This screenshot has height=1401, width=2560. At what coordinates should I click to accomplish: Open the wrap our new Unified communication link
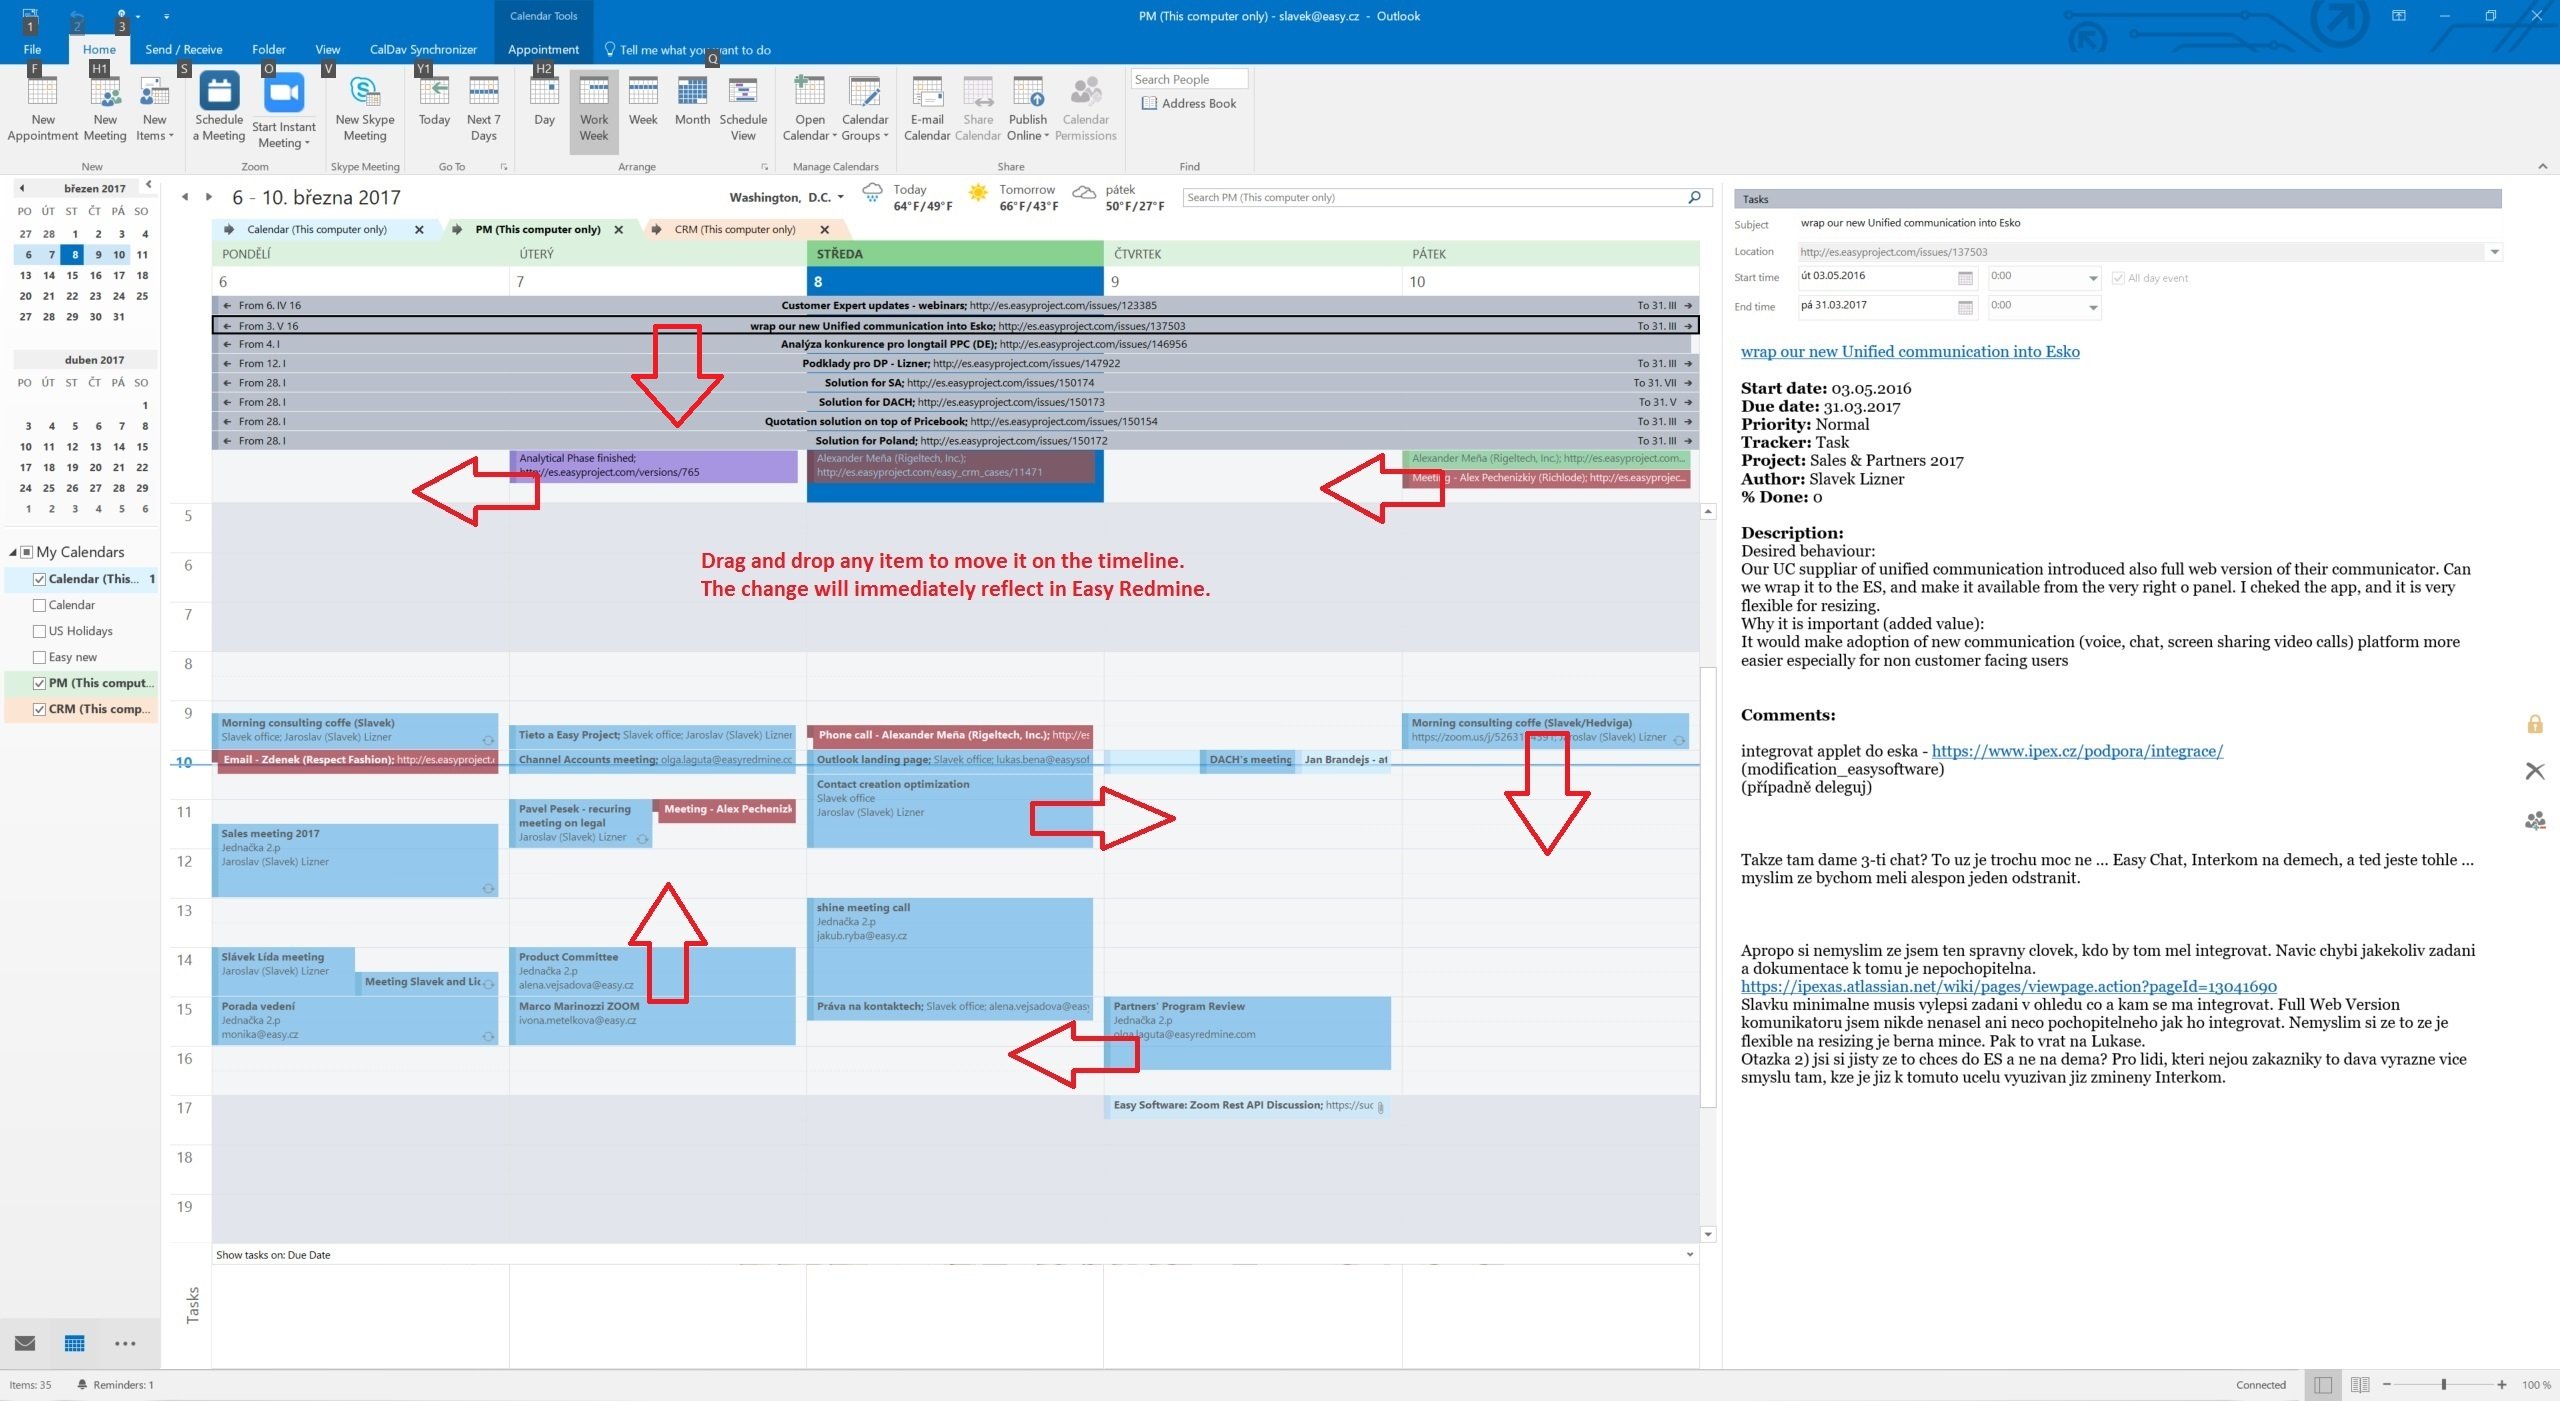1909,351
